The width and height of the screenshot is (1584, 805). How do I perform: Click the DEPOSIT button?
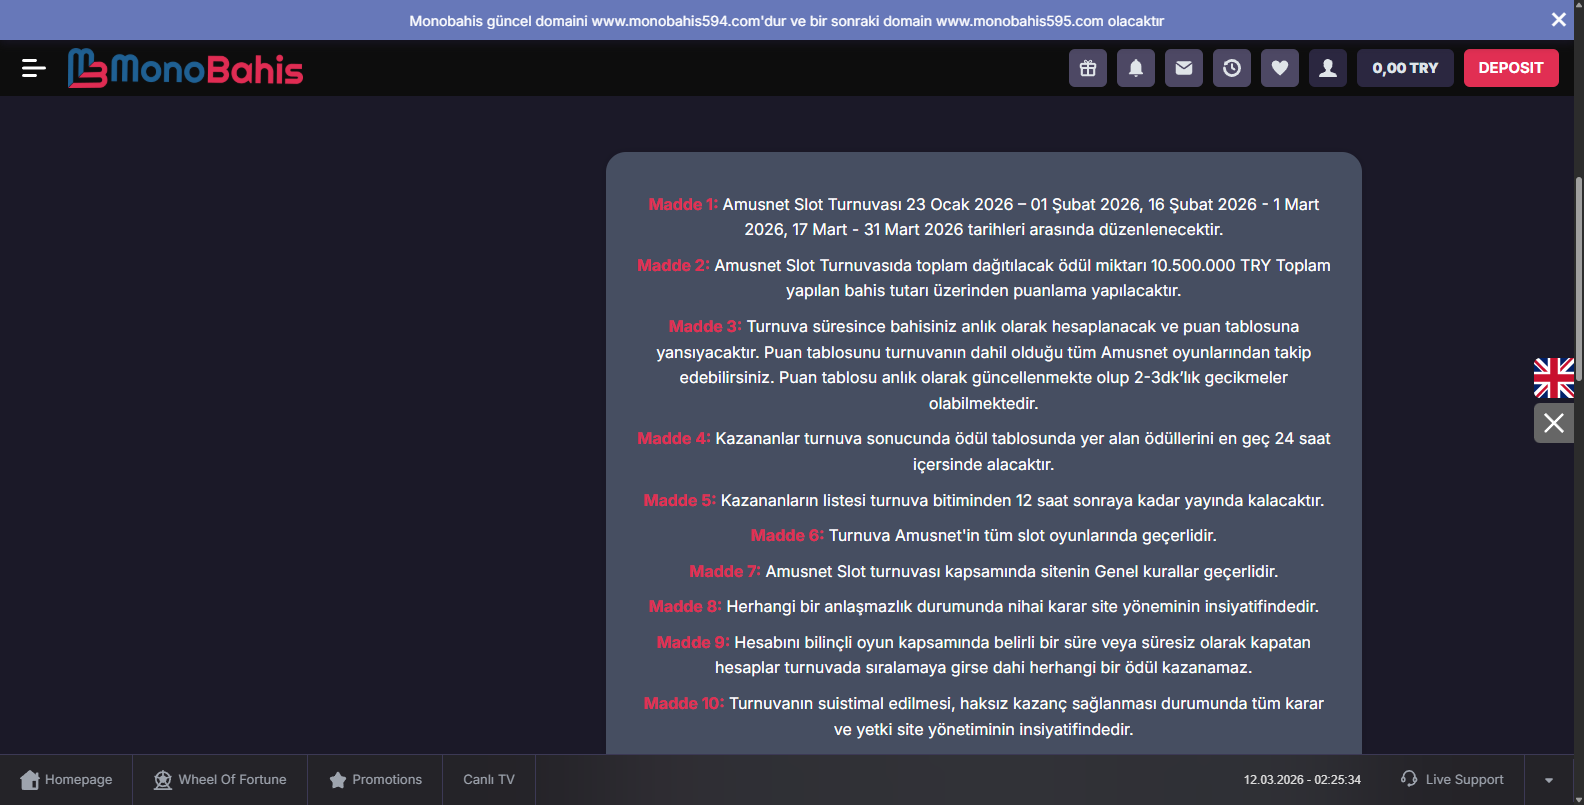click(x=1510, y=68)
